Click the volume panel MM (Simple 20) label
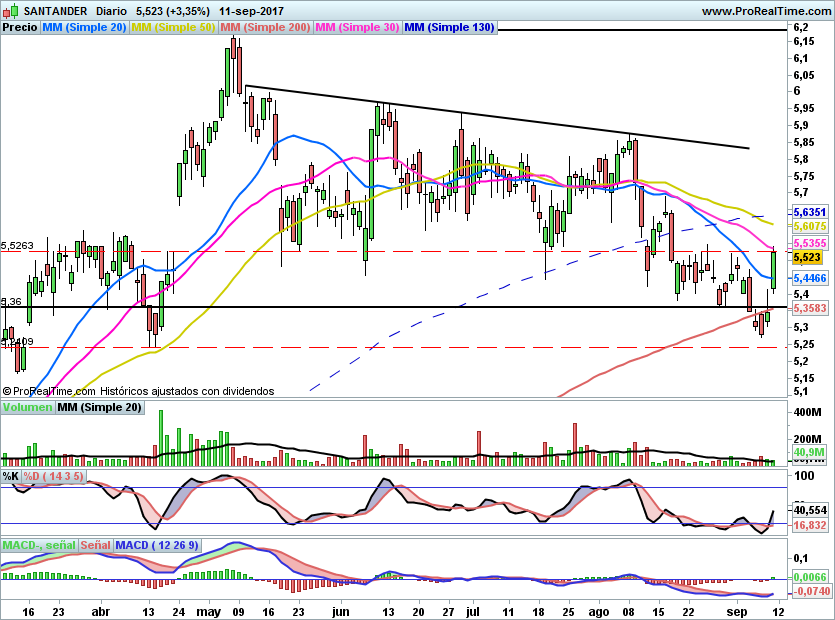The height and width of the screenshot is (620, 835). (x=99, y=407)
